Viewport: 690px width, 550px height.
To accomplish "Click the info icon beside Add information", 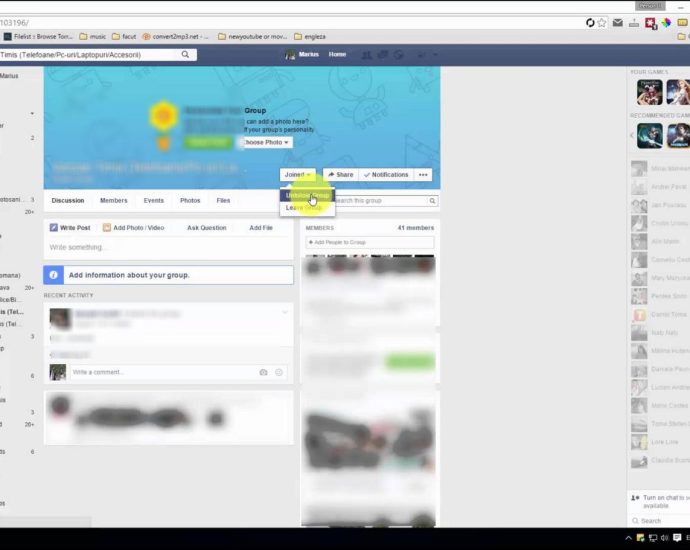I will 54,275.
